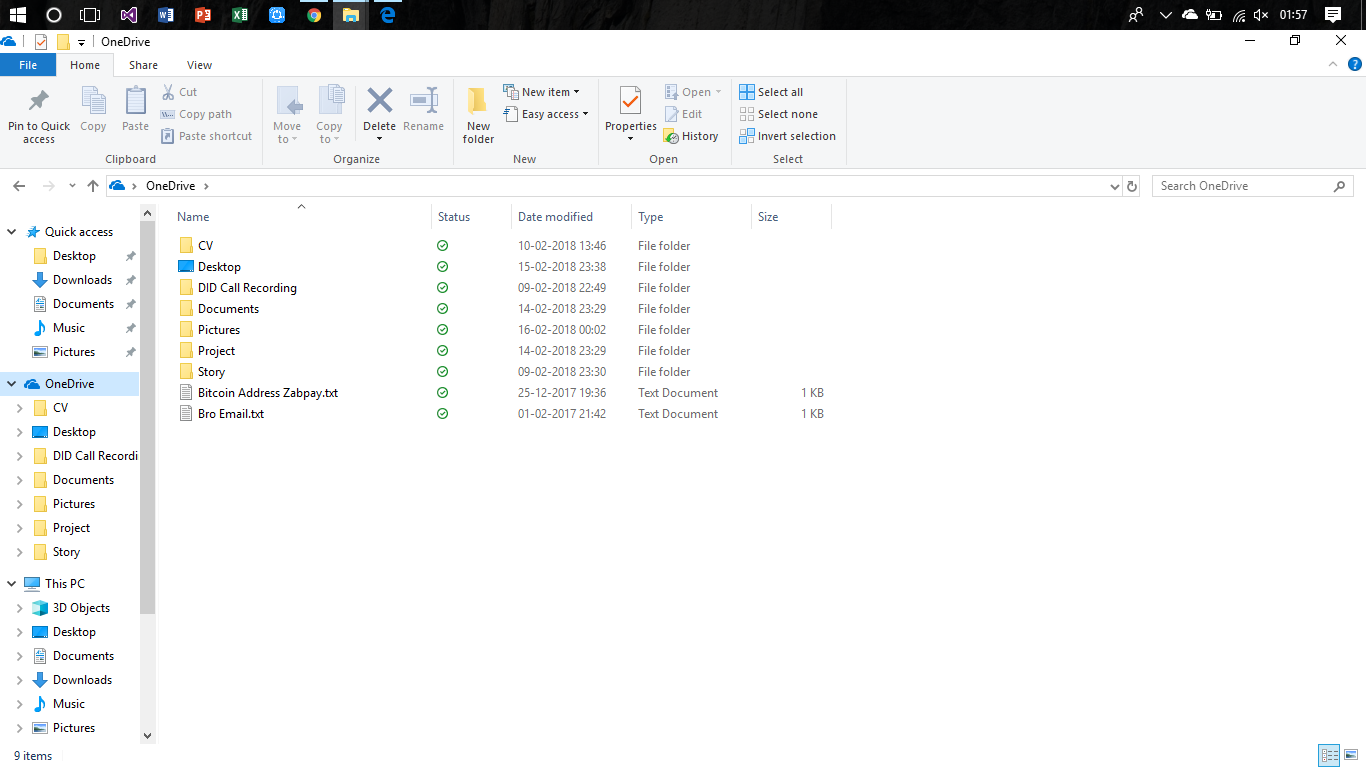Click Pin to Quick access icon

pos(39,101)
